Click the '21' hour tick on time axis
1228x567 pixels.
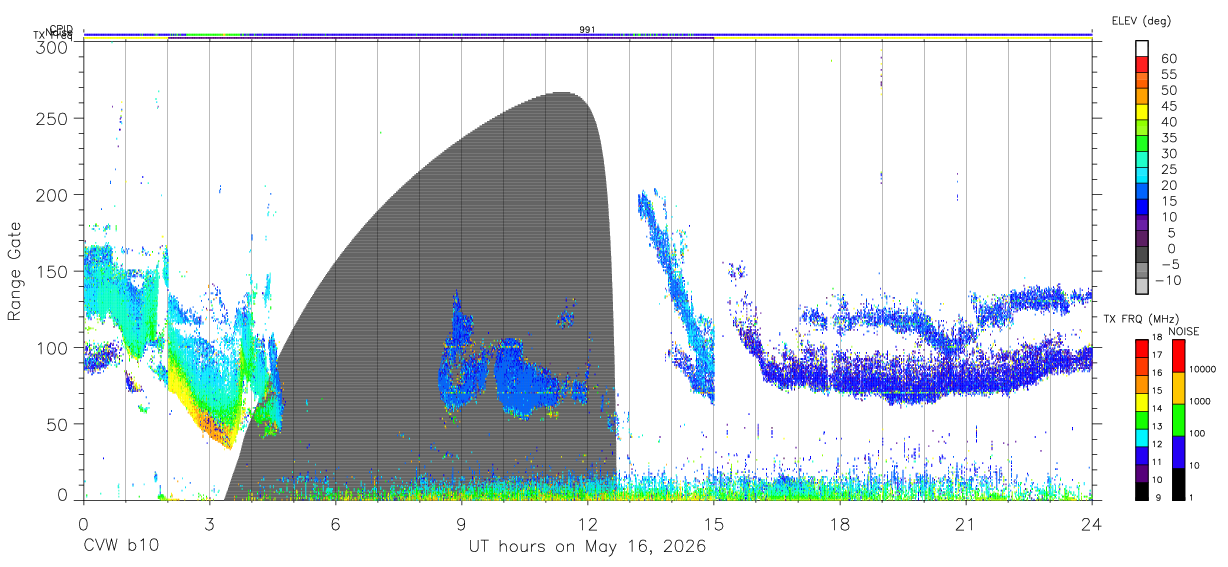[x=965, y=524]
